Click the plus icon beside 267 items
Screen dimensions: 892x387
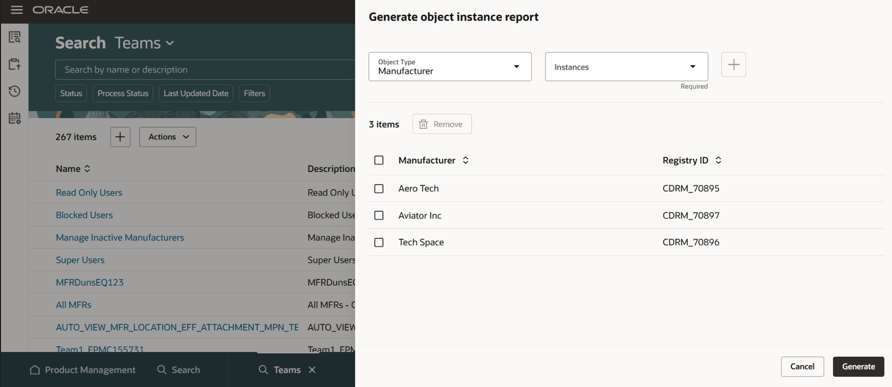click(x=120, y=137)
